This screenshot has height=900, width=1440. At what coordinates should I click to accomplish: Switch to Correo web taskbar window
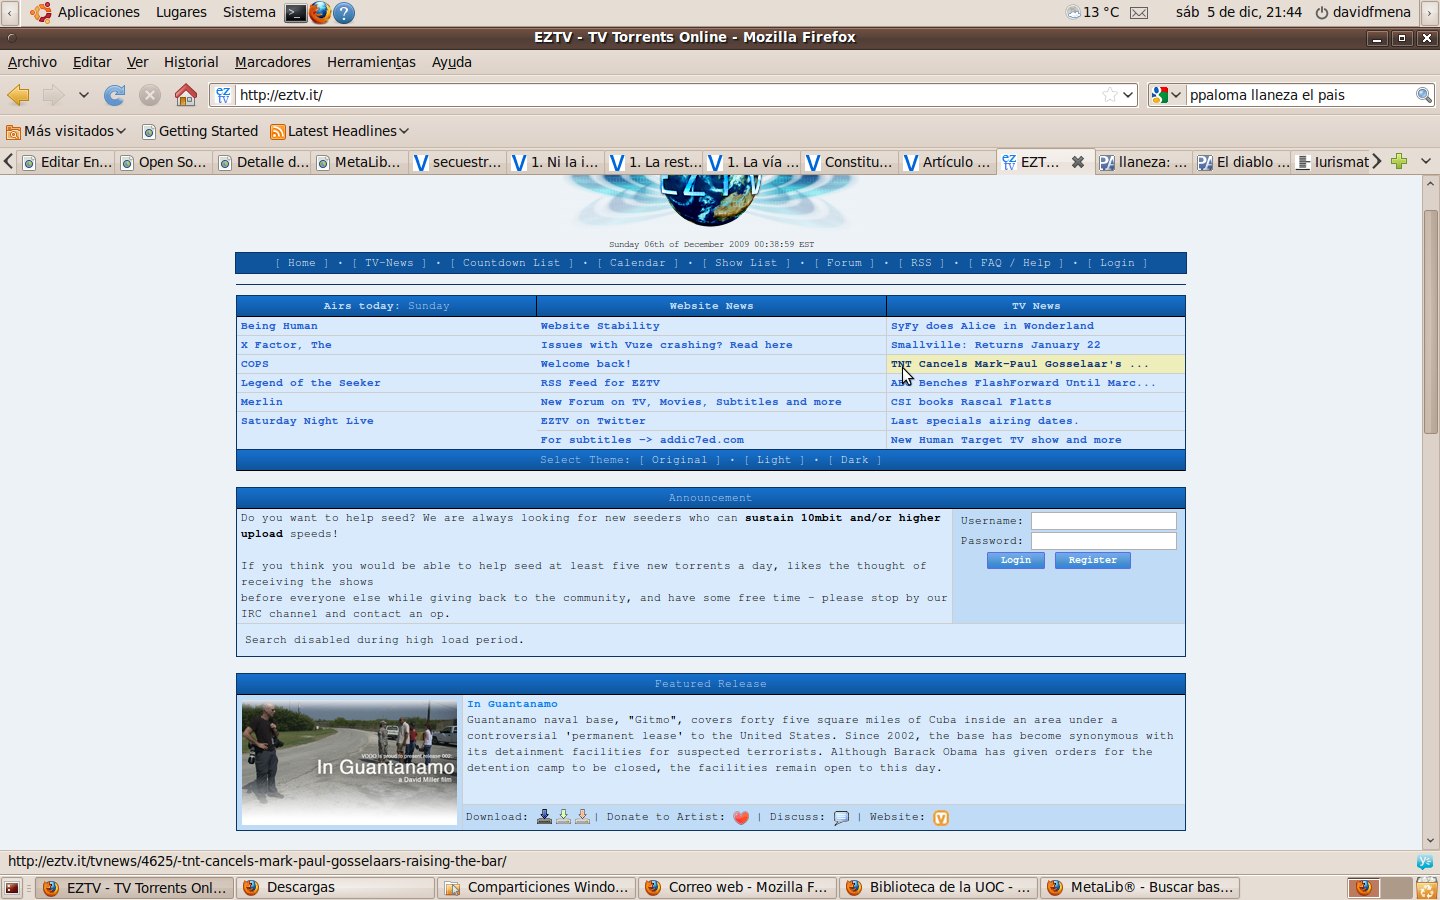point(738,888)
